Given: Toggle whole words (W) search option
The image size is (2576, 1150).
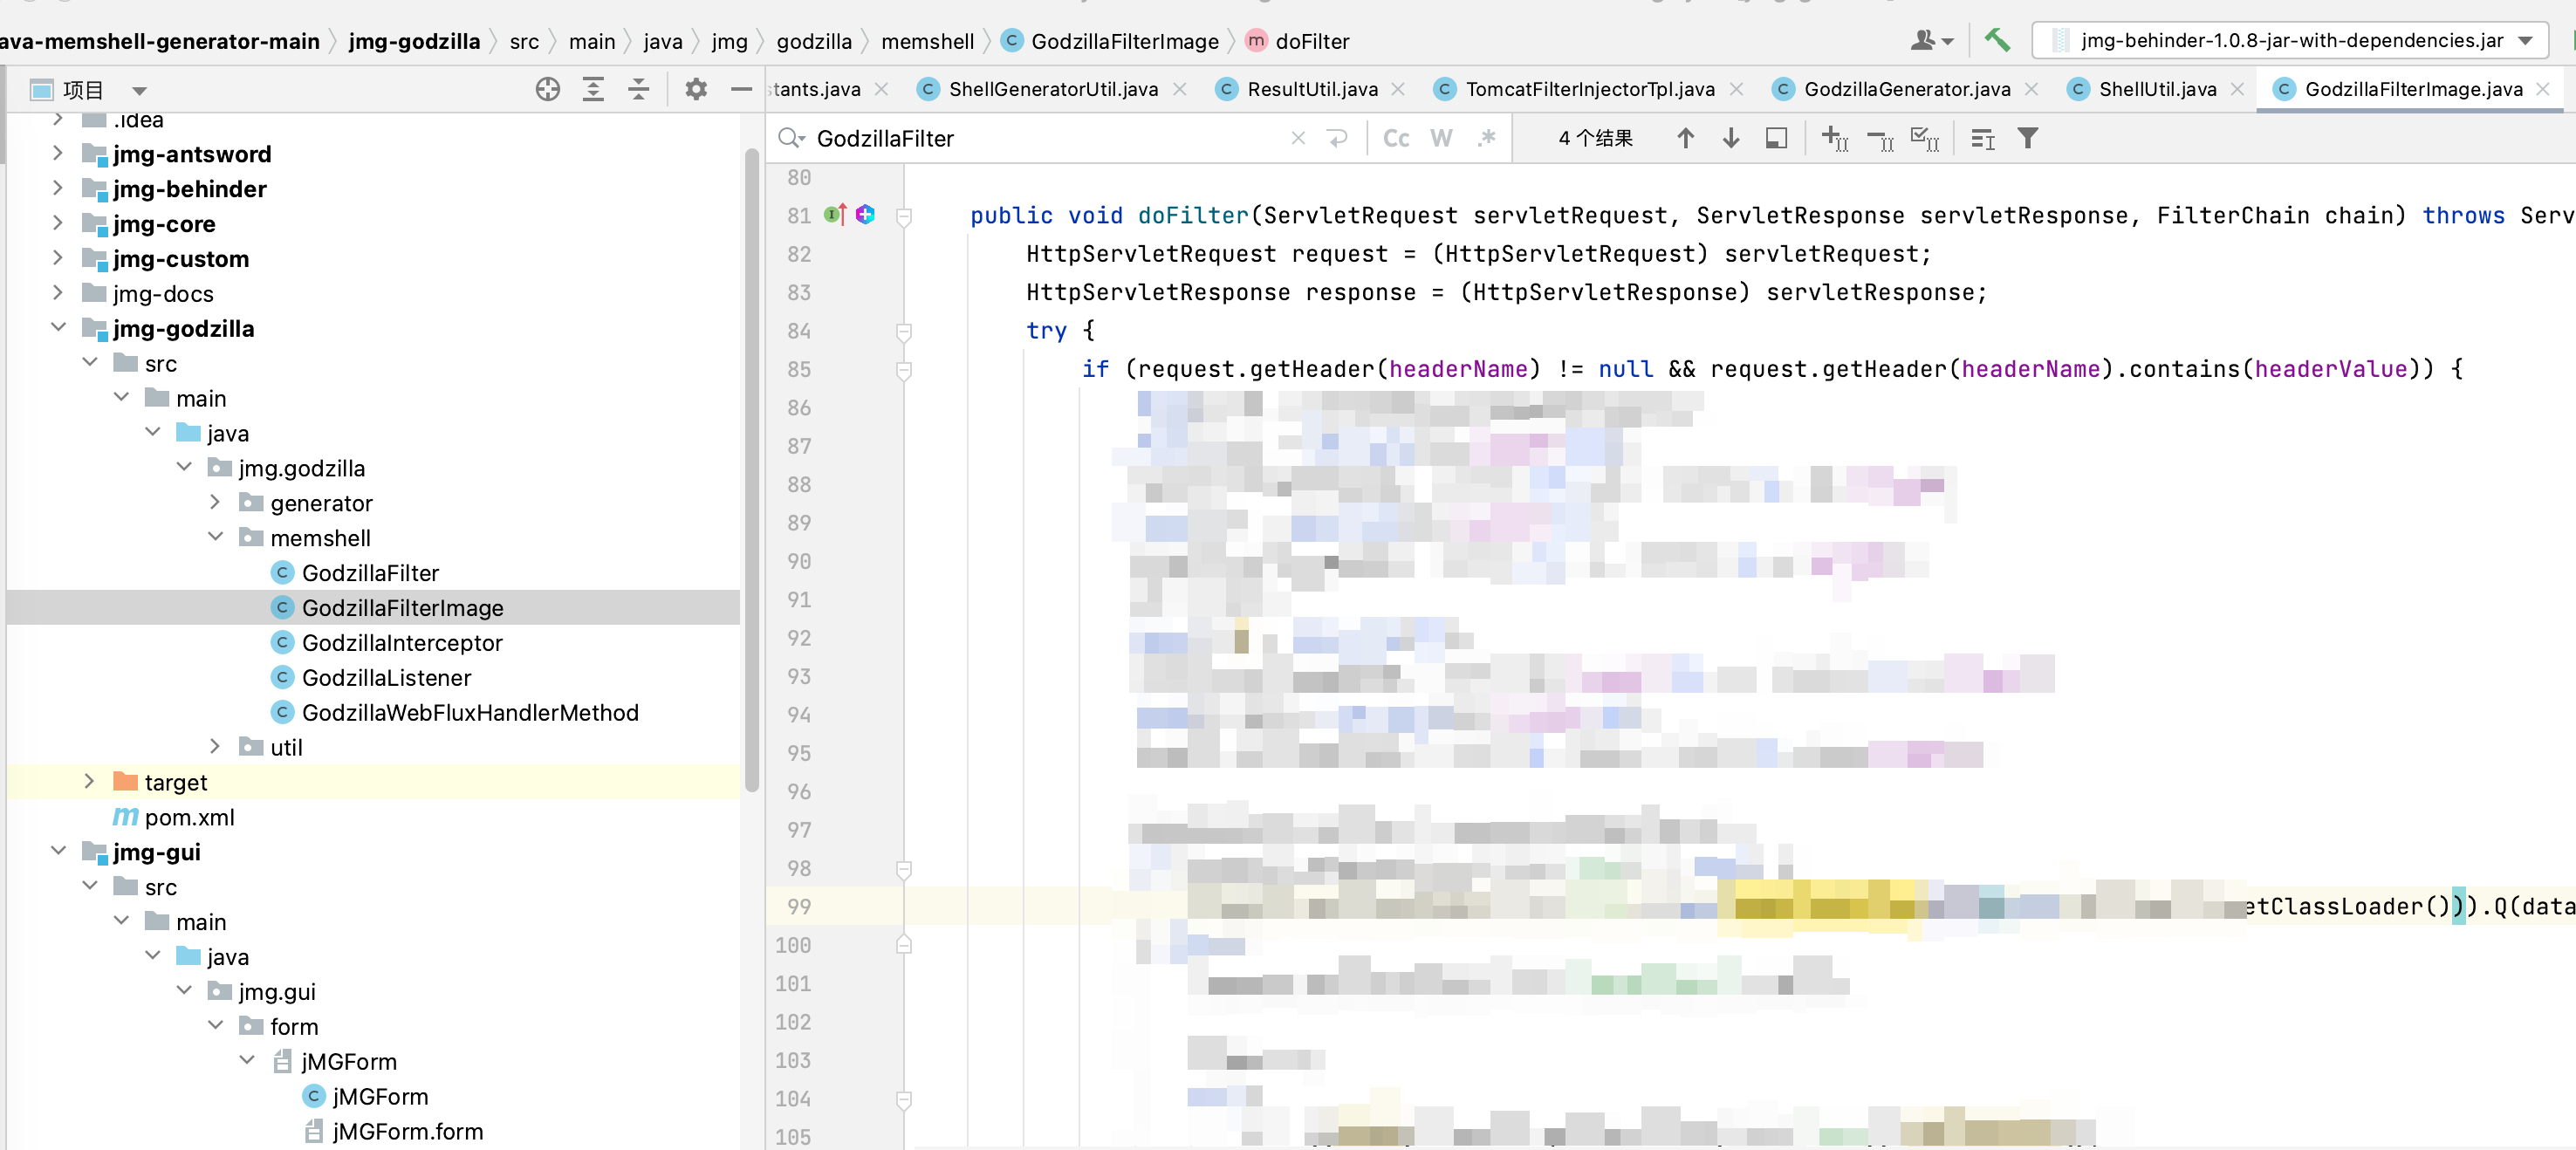Looking at the screenshot, I should [1441, 138].
